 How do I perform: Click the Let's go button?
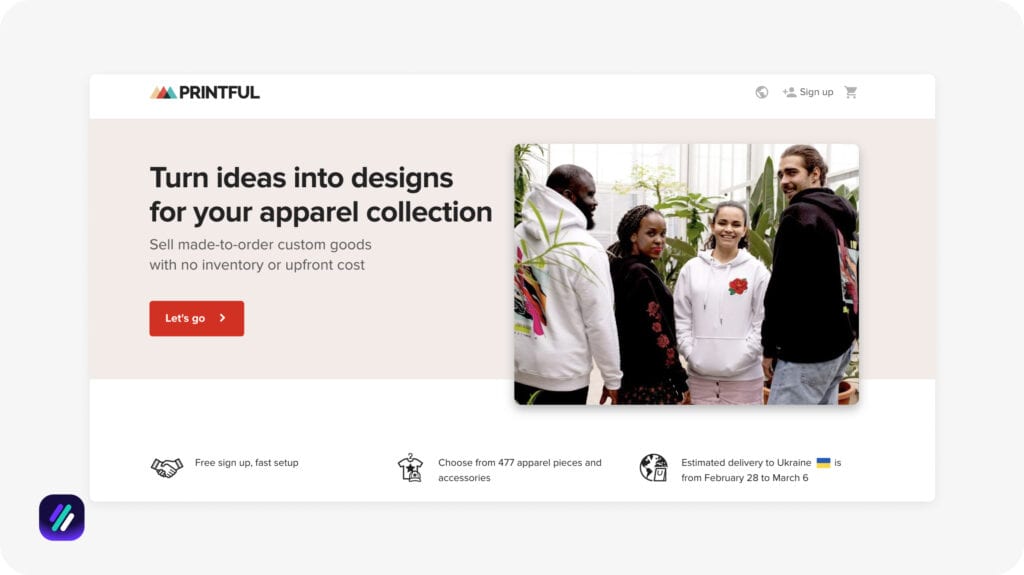pos(197,318)
